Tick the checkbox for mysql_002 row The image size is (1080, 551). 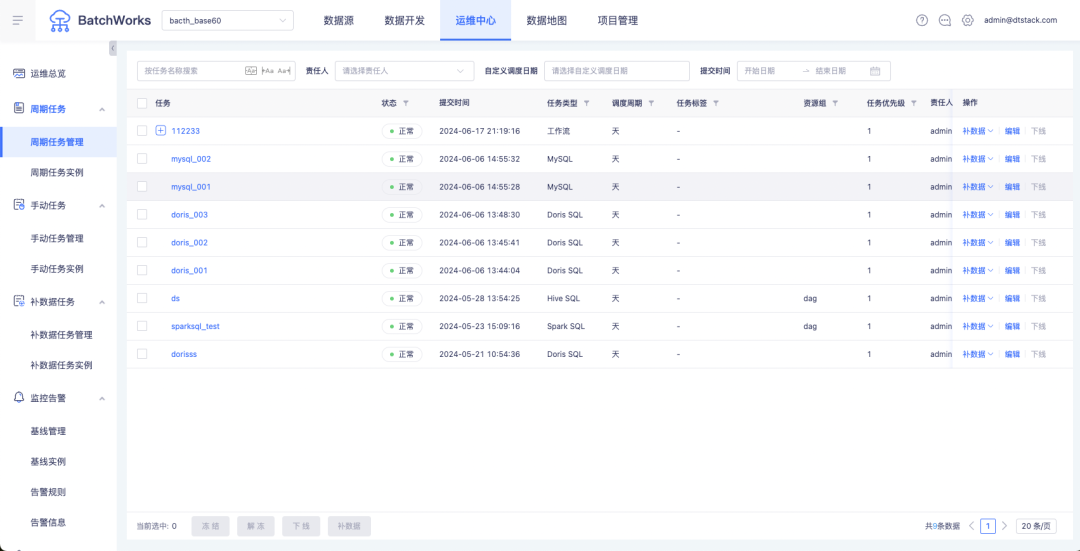(142, 159)
